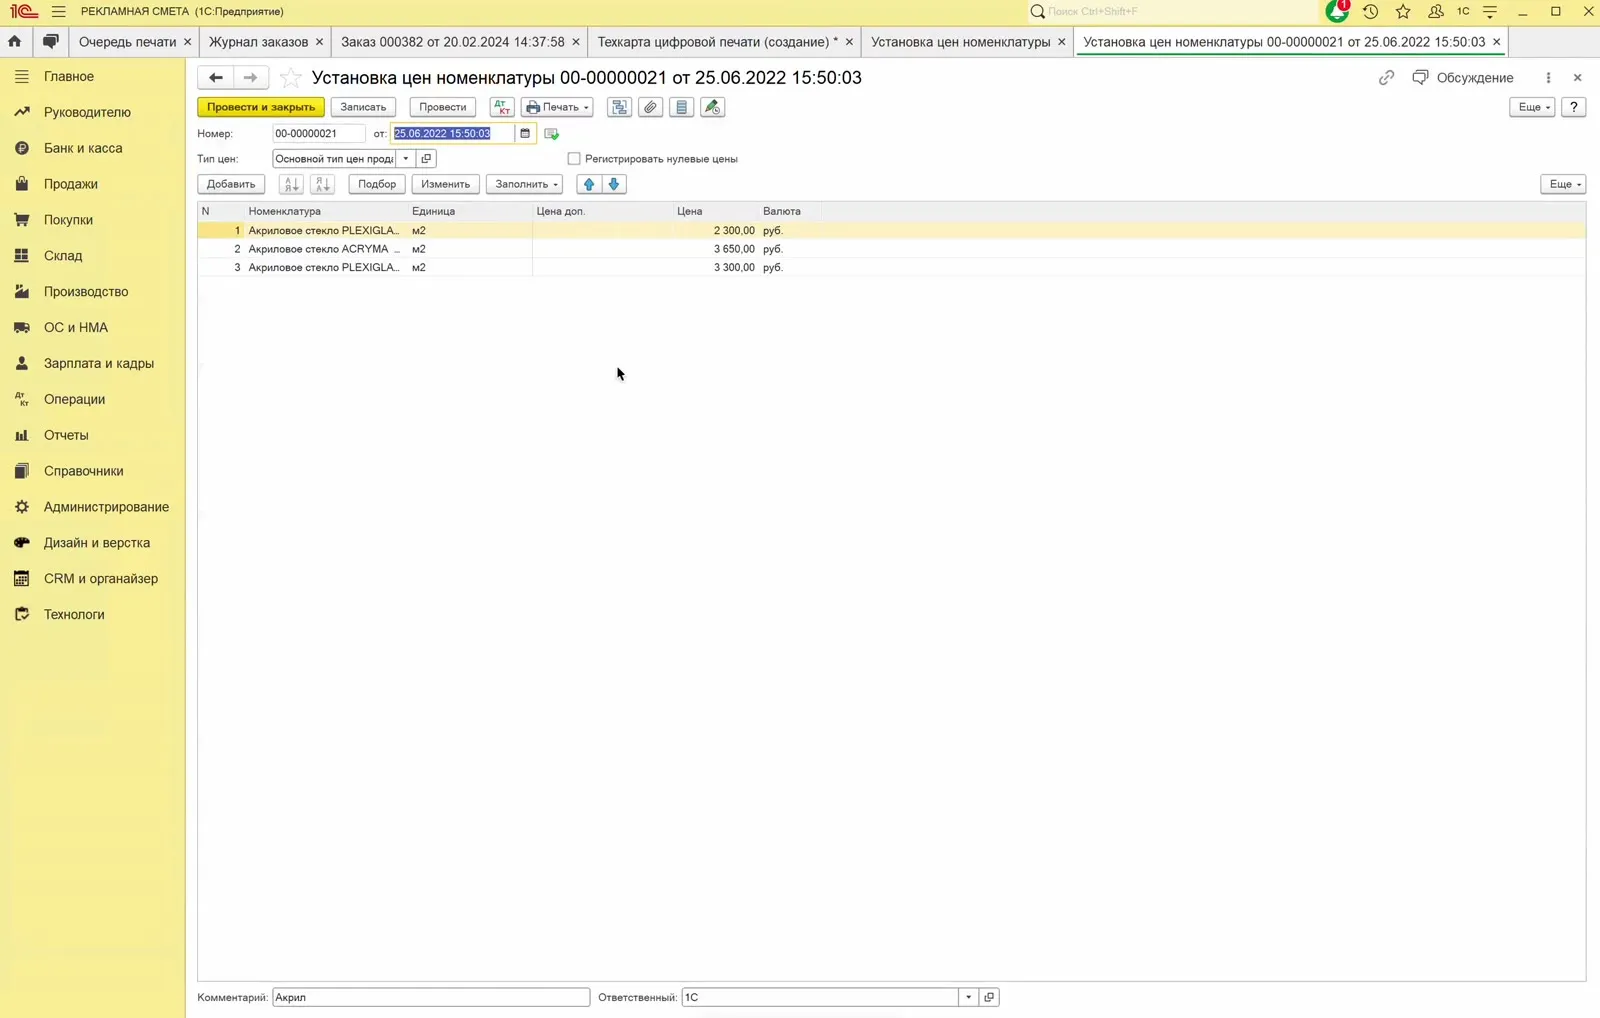Click Записать button
This screenshot has height=1018, width=1600.
363,107
